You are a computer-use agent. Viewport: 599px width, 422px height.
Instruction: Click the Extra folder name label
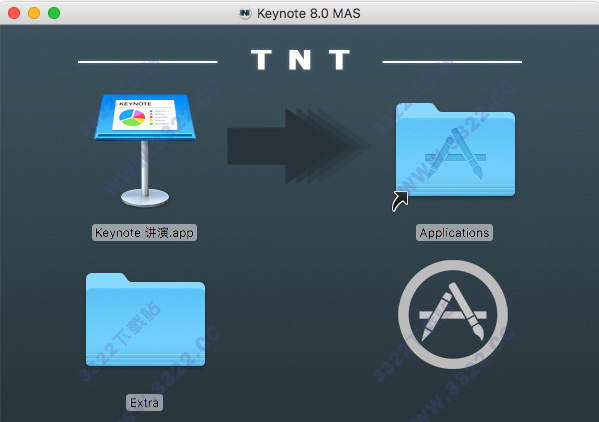tap(144, 403)
